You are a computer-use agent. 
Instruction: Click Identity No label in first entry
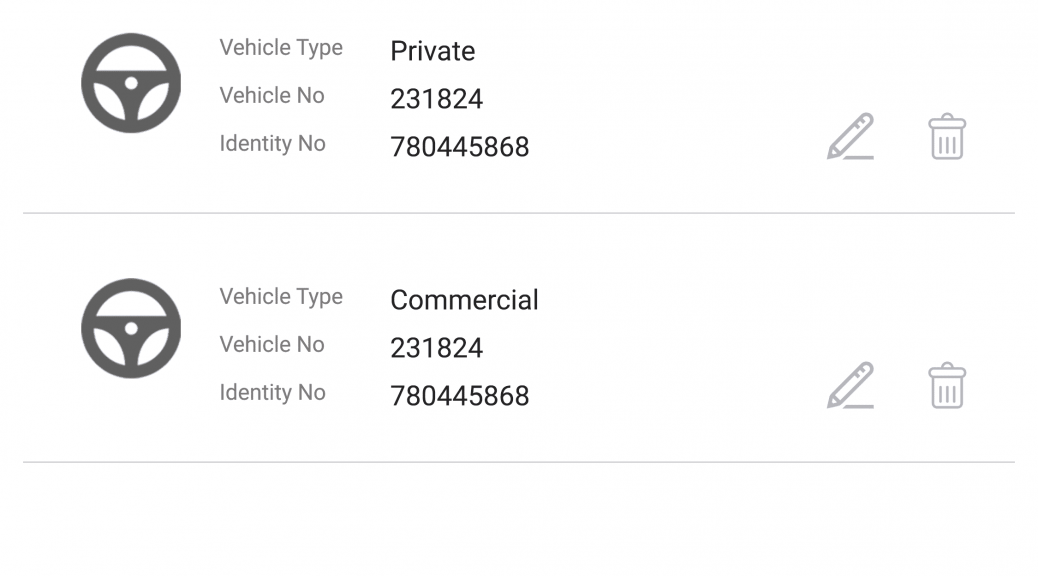point(273,144)
